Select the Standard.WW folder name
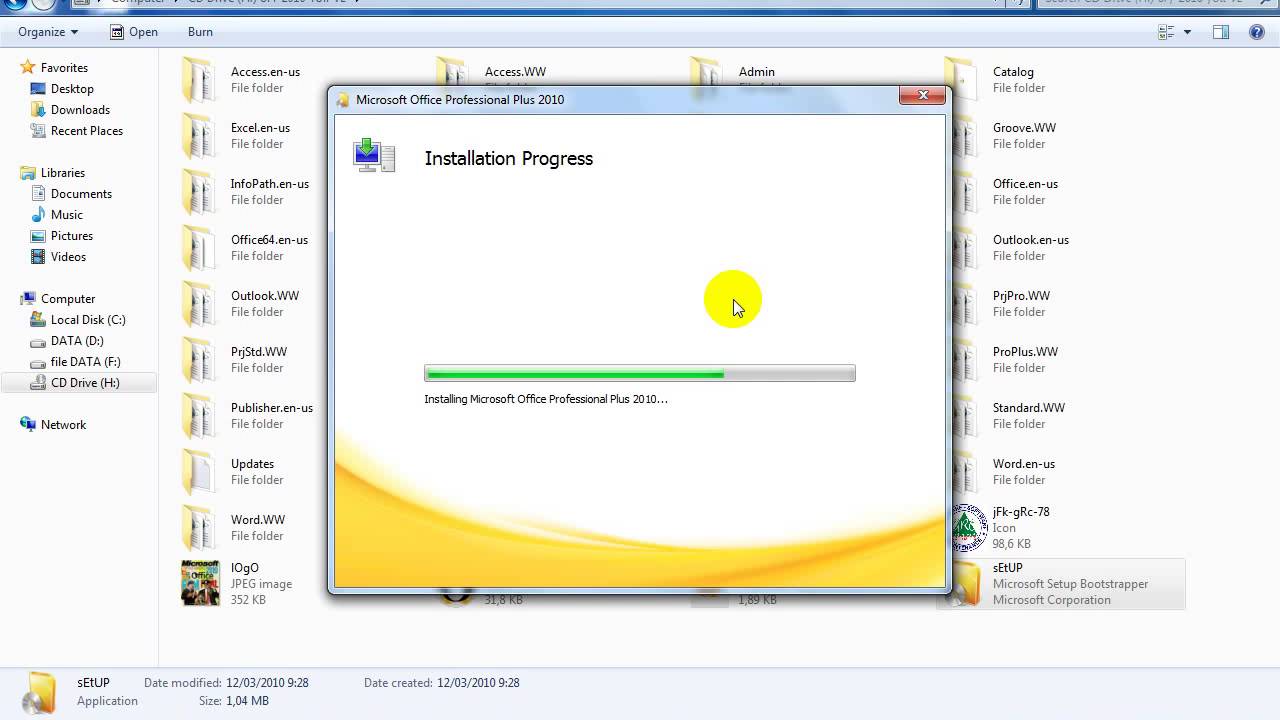The image size is (1280, 720). (1029, 408)
